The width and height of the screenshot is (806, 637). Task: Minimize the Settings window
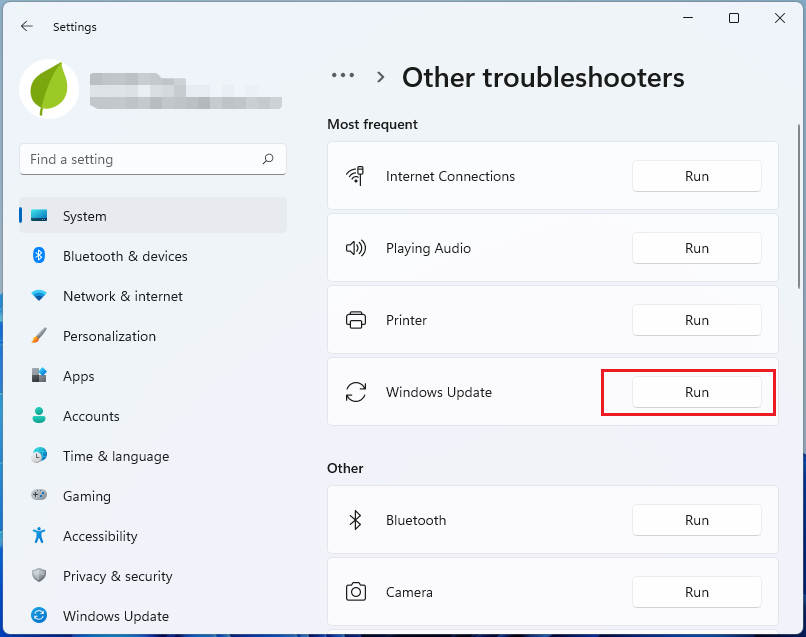click(x=688, y=18)
